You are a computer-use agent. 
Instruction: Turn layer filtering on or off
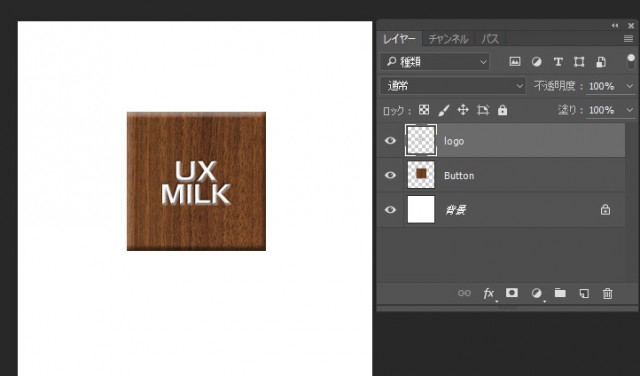tap(631, 62)
